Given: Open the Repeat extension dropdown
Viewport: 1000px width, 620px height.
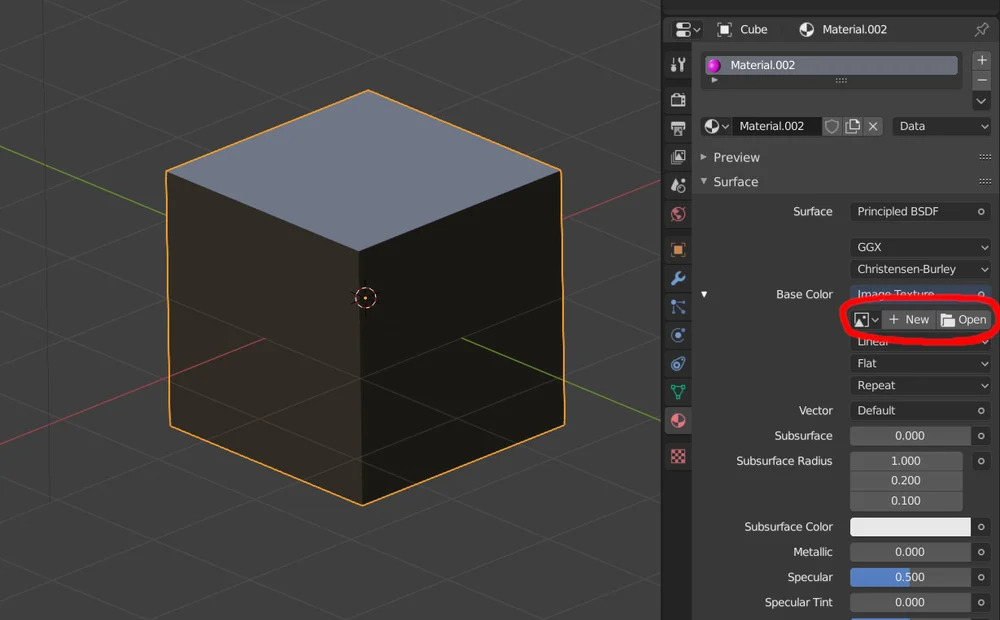Looking at the screenshot, I should (920, 385).
